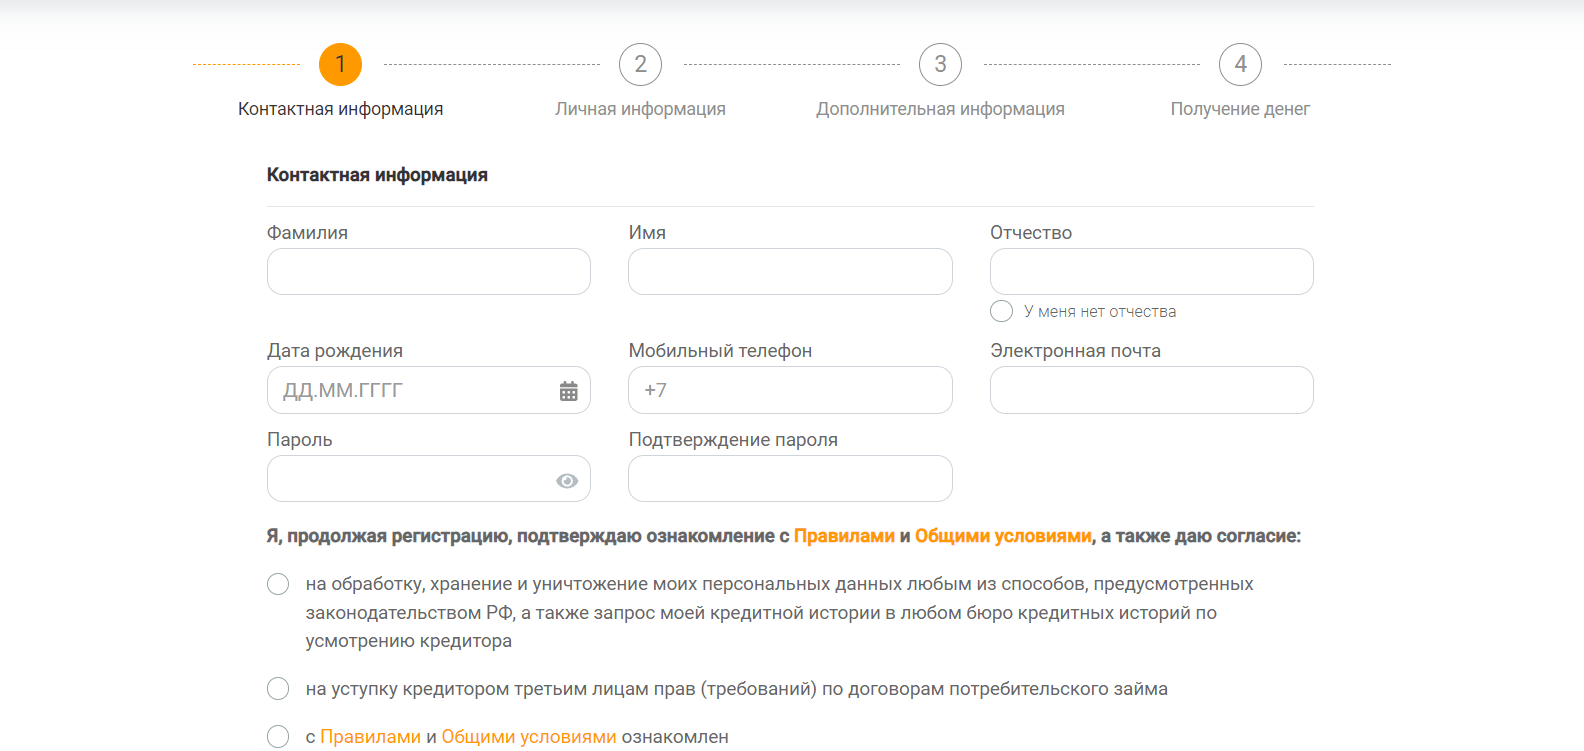Click the Мобильный телефон field with +7
The width and height of the screenshot is (1584, 751).
790,390
